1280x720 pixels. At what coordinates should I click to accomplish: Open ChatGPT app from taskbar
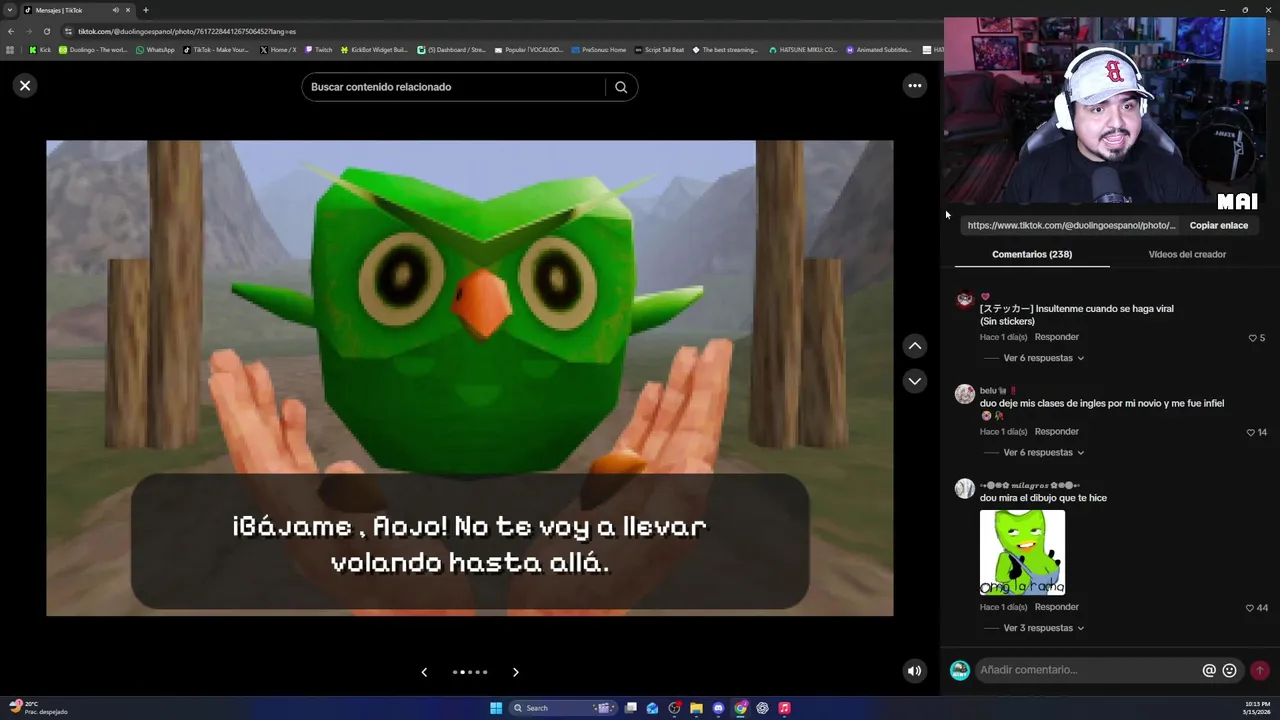click(x=762, y=708)
